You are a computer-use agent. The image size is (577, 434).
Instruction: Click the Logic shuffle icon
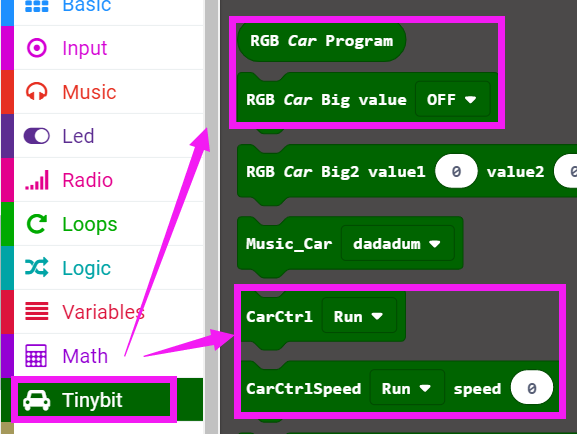(36, 268)
